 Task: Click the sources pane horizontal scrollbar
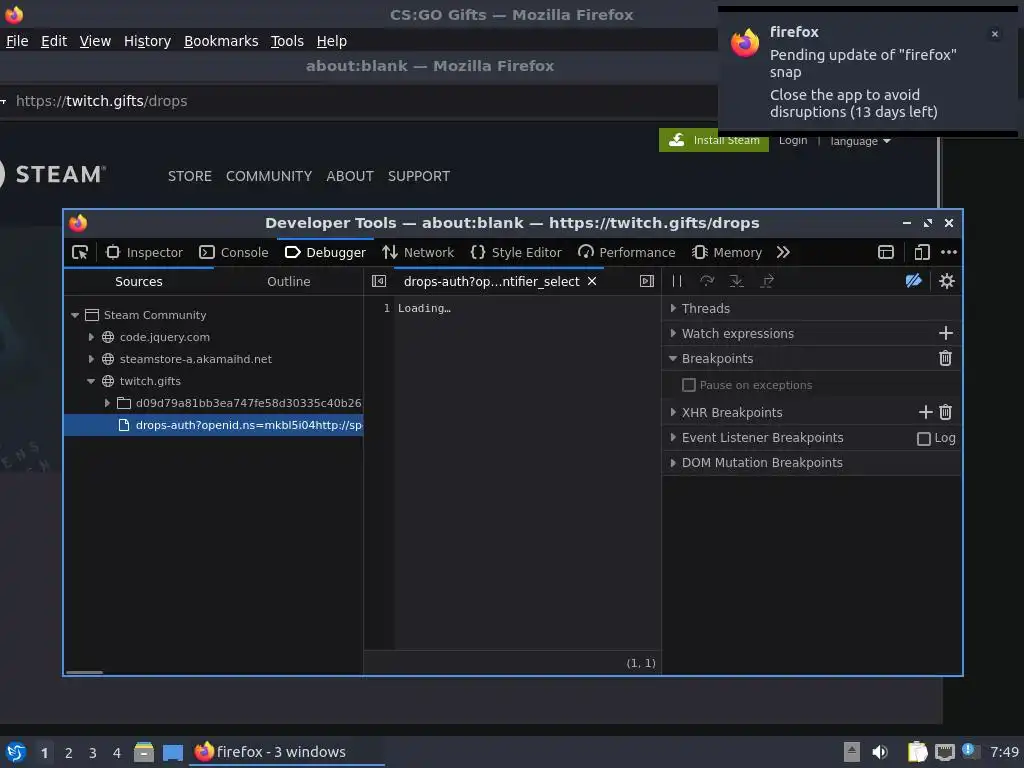(84, 672)
